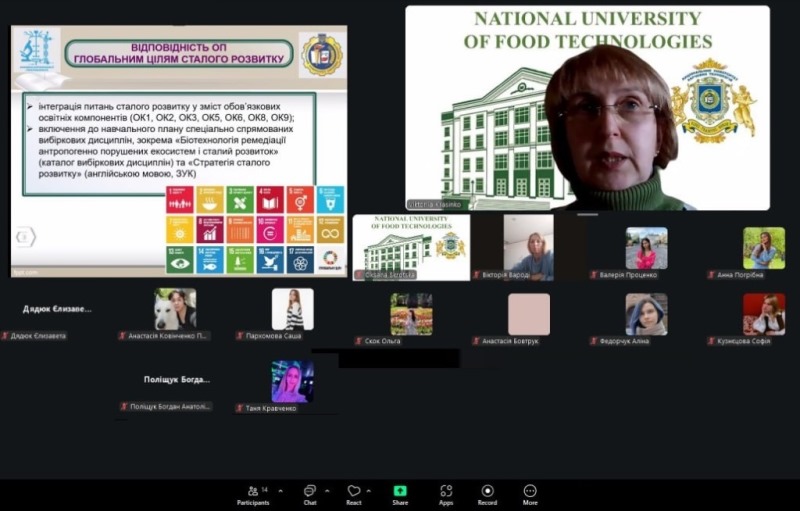Click muted mic icon beside Валерія Проценко
Viewport: 800px width, 511px height.
coord(594,275)
